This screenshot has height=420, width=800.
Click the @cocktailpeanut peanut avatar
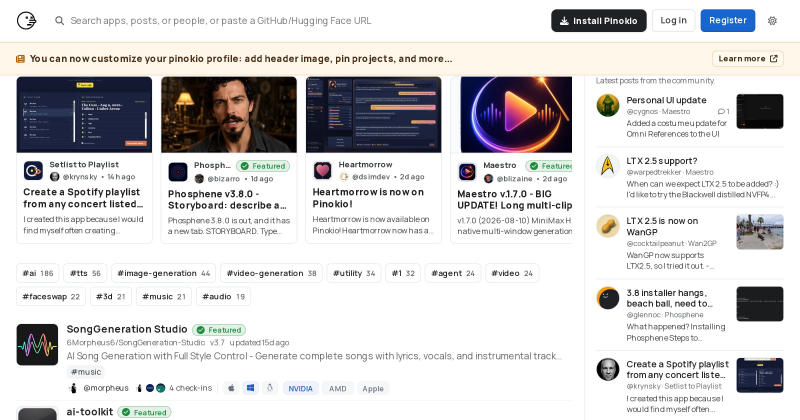click(608, 226)
